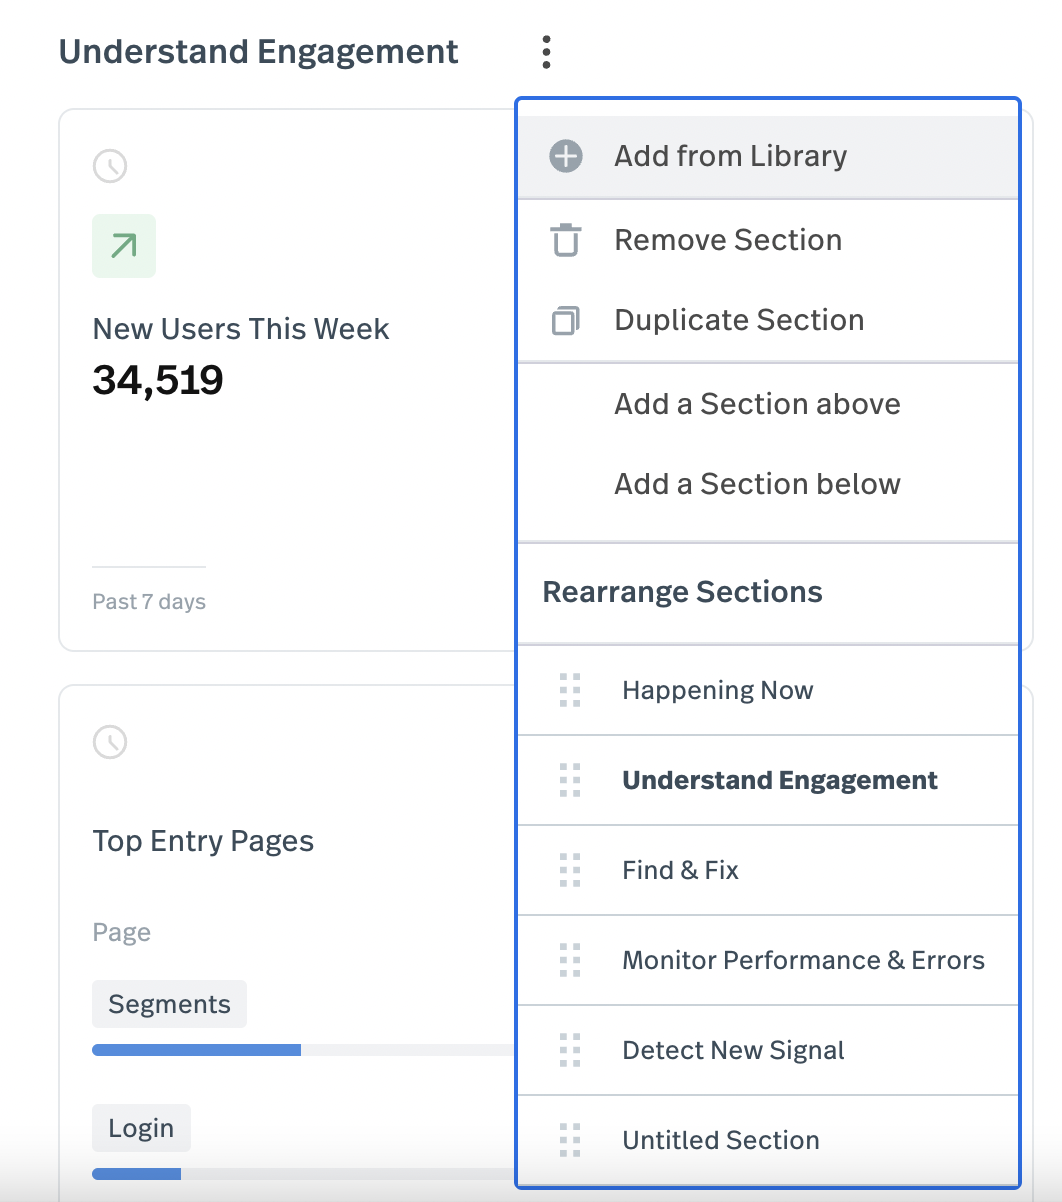
Task: Click the duplicate icon for Duplicate Section
Action: [566, 321]
